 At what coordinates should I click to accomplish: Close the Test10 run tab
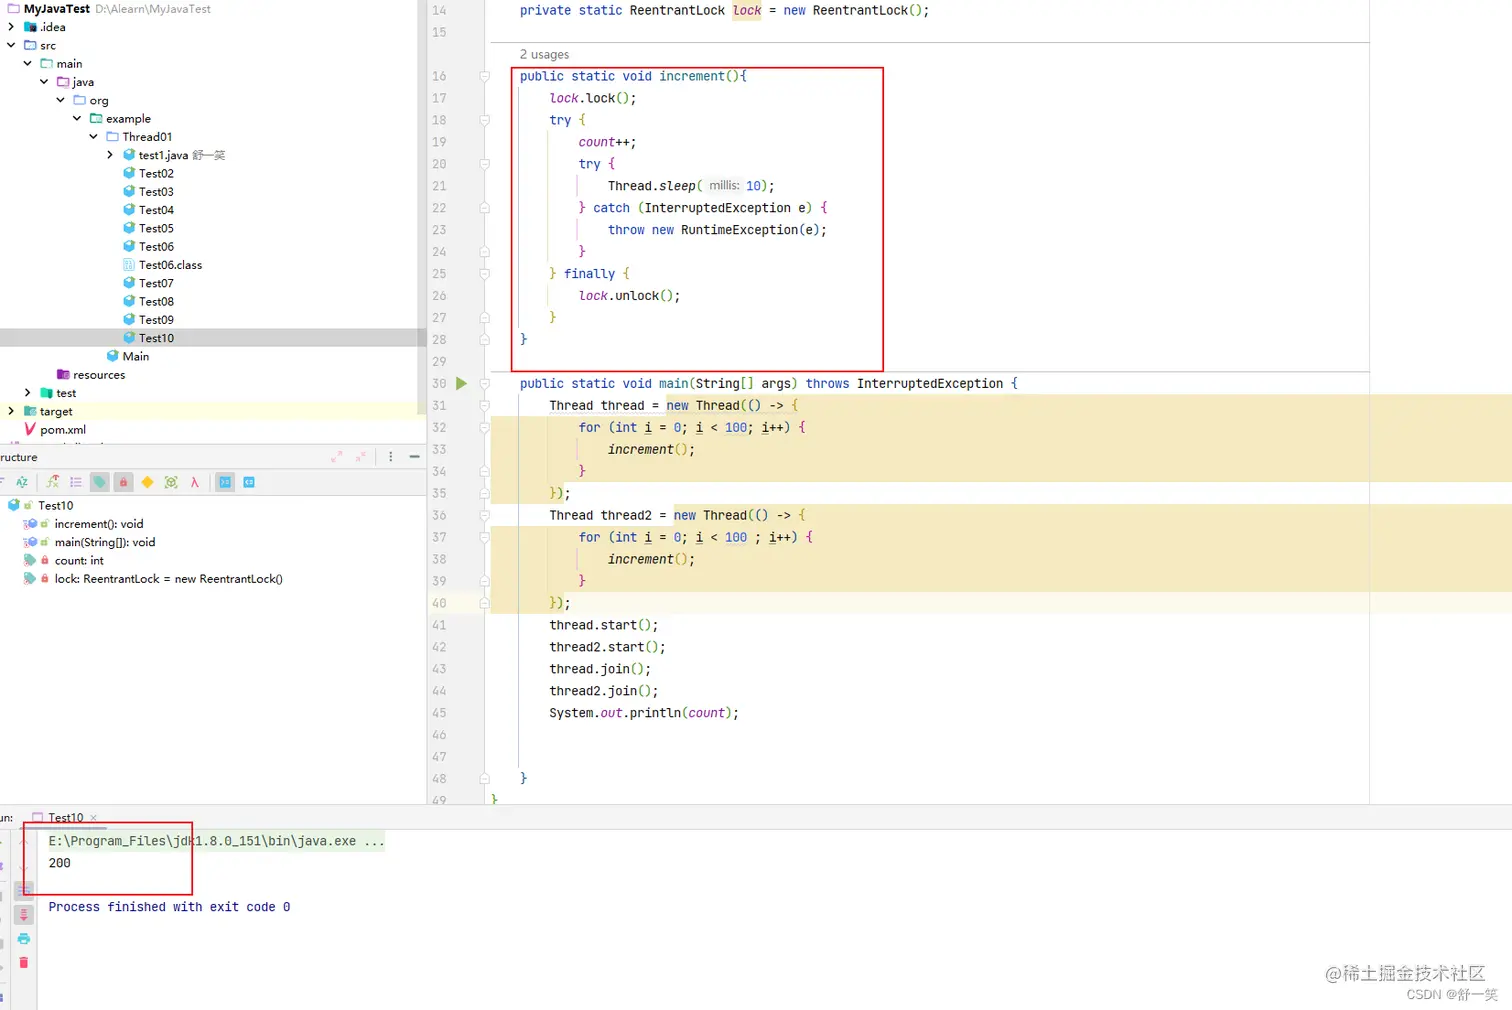[94, 818]
